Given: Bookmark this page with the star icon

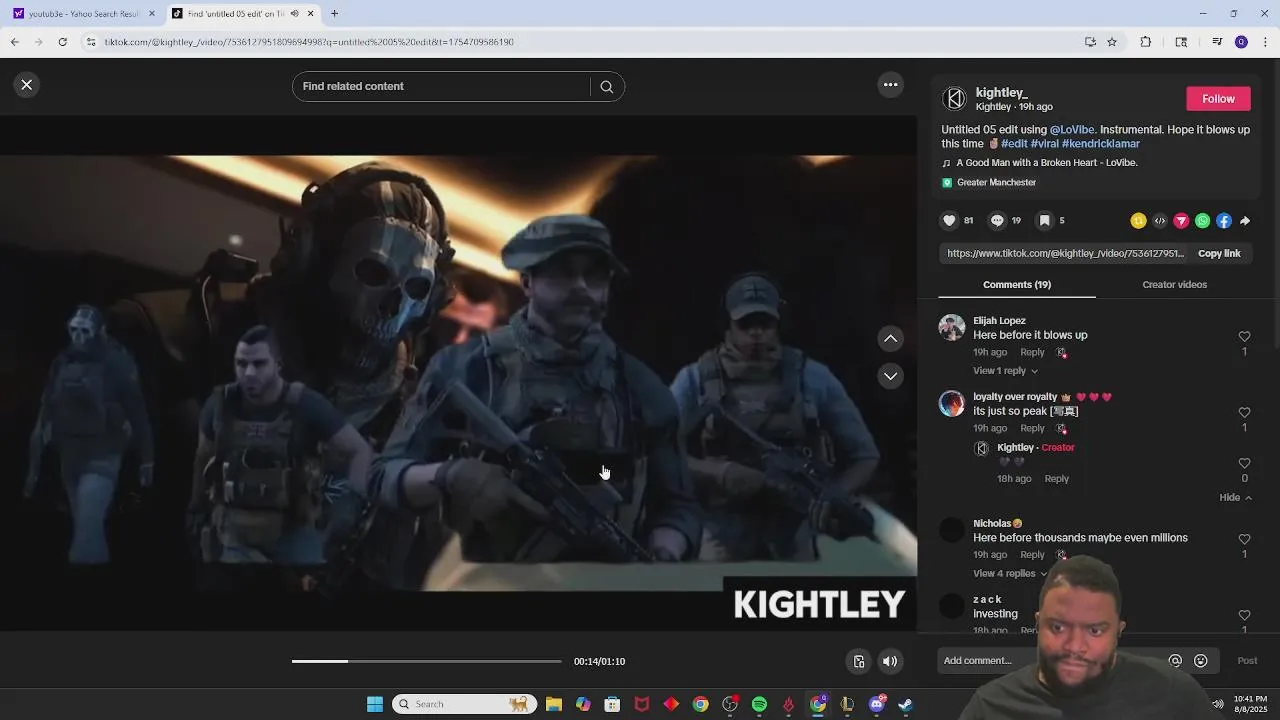Looking at the screenshot, I should 1112,42.
